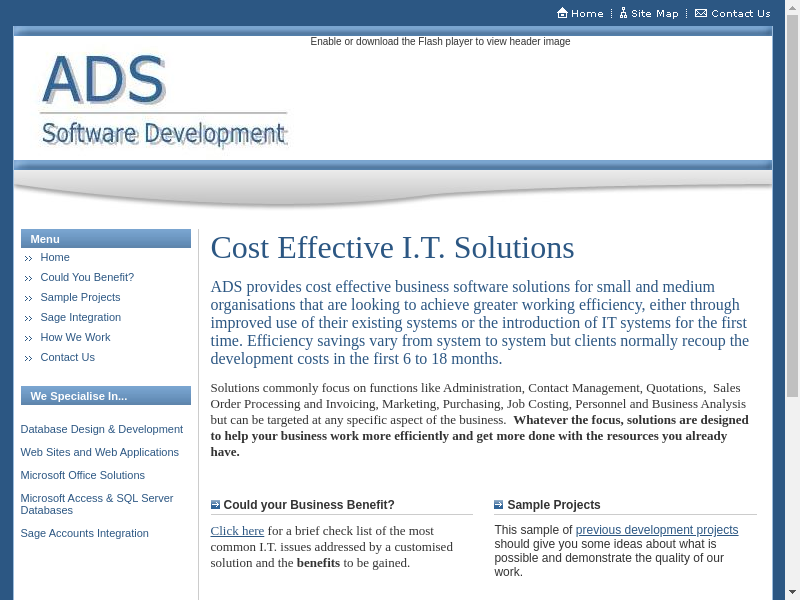Screen dimensions: 800x600
Task: Open the 'Click here' checklist link
Action: tap(237, 531)
